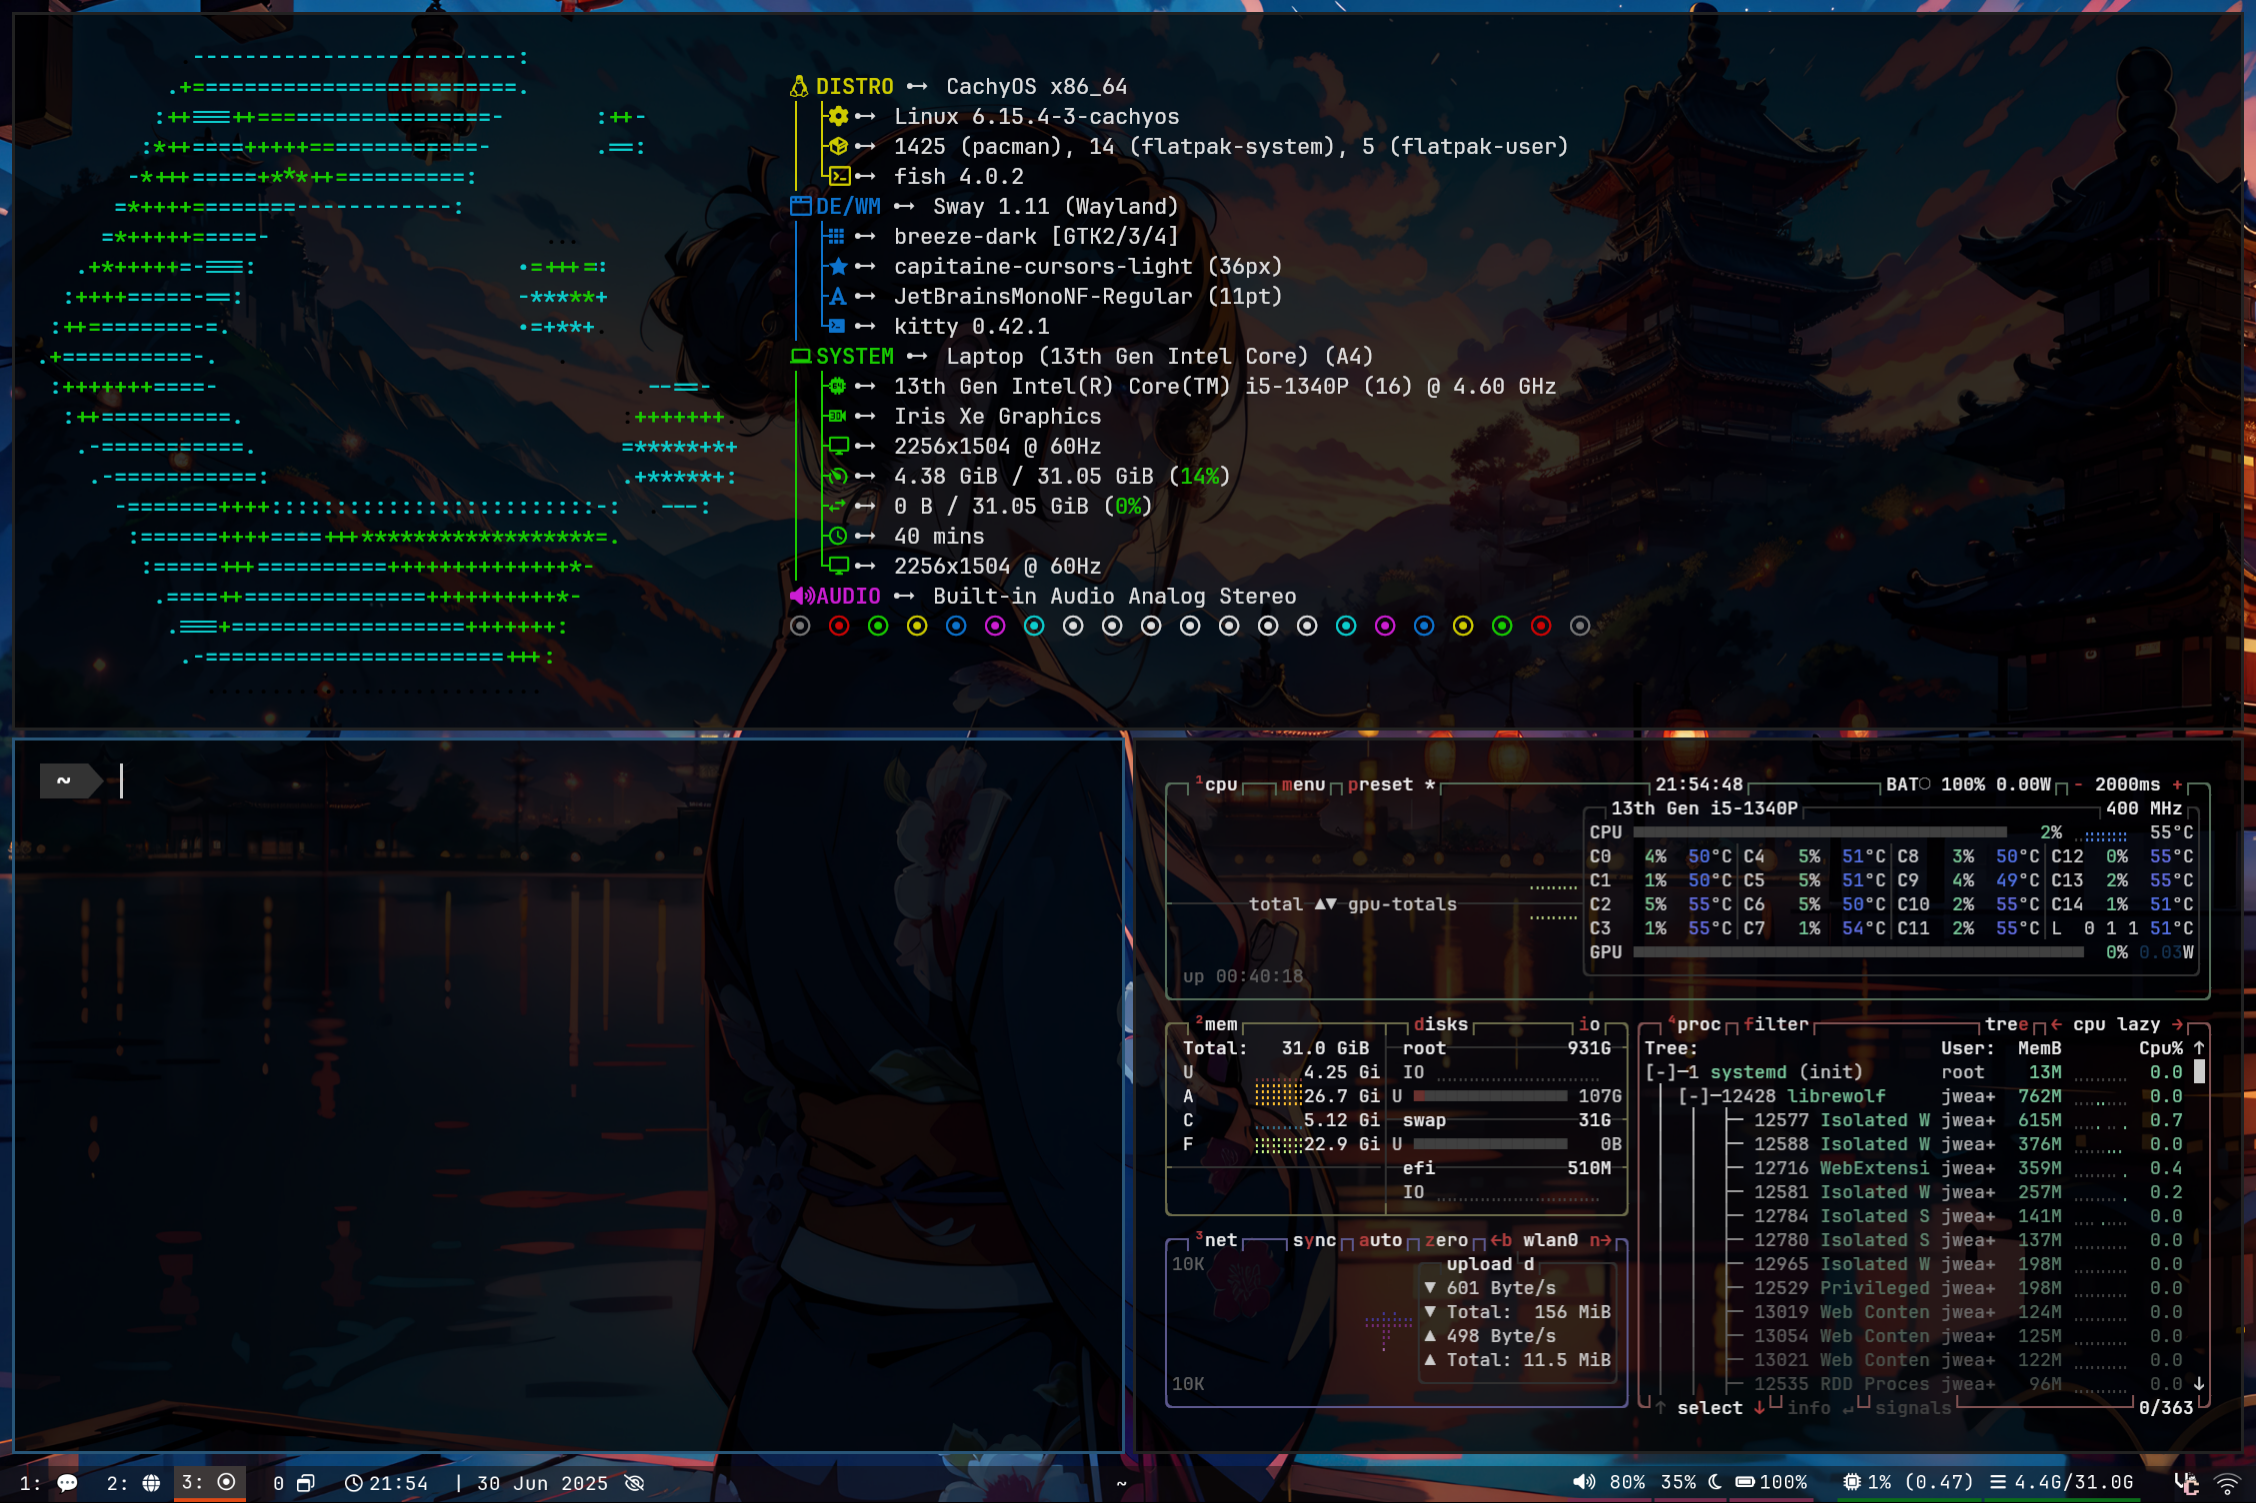Click the laptop icon beside SYSTEM
Image resolution: width=2256 pixels, height=1503 pixels.
point(800,357)
